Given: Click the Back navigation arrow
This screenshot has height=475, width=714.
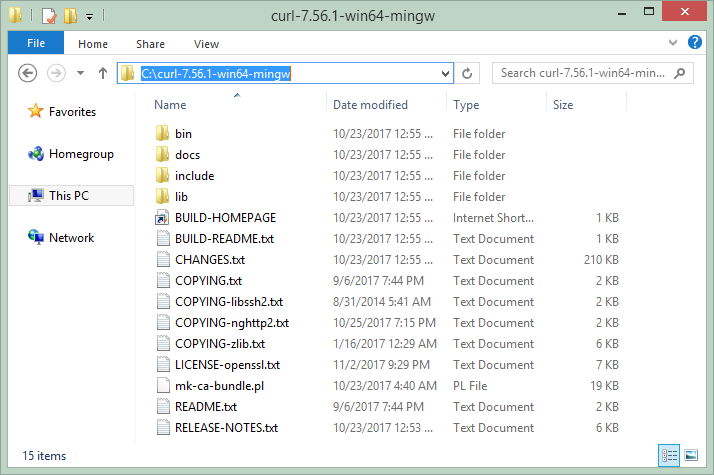Looking at the screenshot, I should click(27, 73).
